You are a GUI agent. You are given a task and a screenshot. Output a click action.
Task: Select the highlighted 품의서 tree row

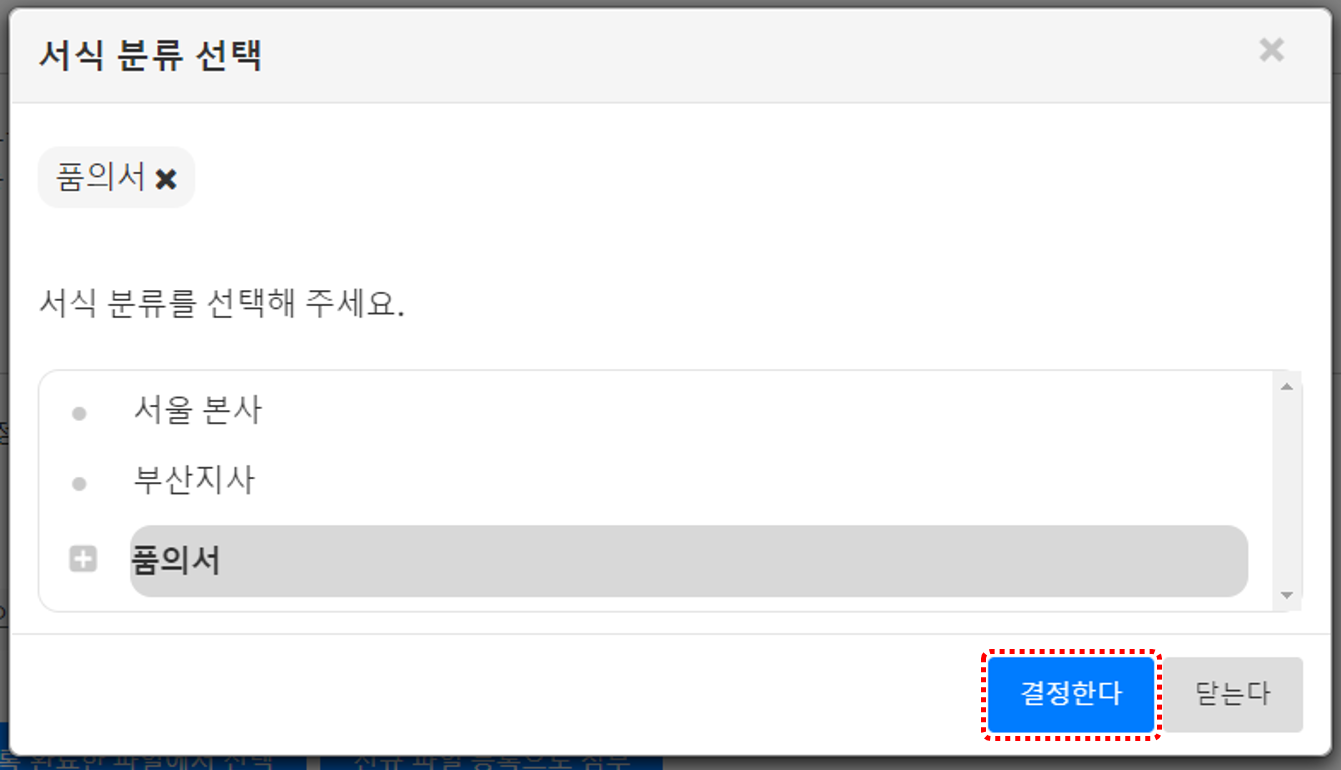(689, 561)
